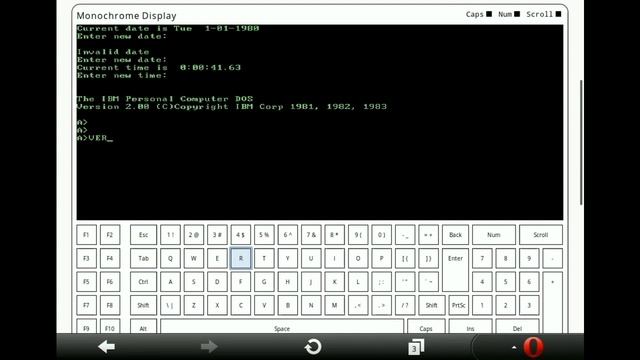Image resolution: width=640 pixels, height=360 pixels.
Task: Hit the C key
Action: click(x=241, y=305)
